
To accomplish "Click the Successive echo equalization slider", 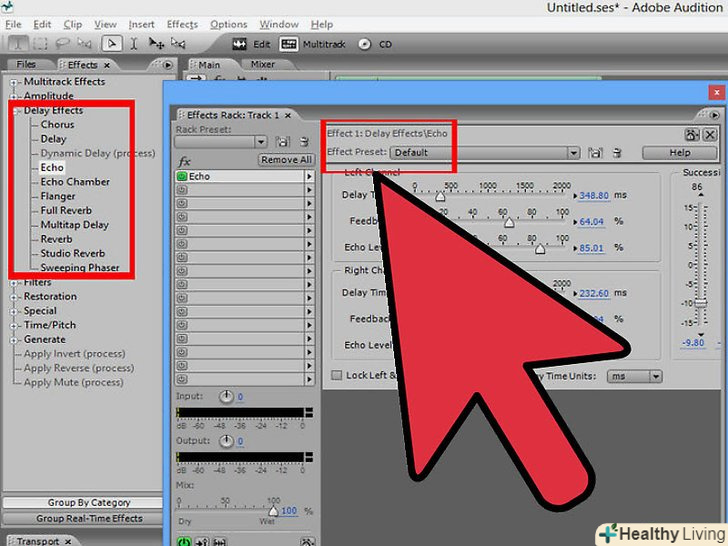I will pyautogui.click(x=701, y=303).
